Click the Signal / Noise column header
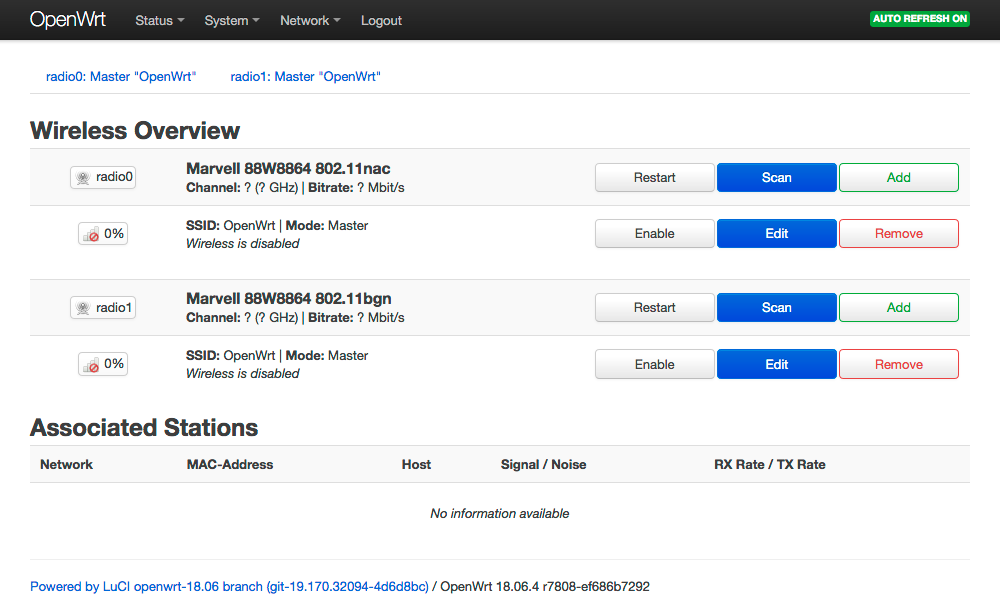Image resolution: width=1000 pixels, height=610 pixels. (543, 465)
